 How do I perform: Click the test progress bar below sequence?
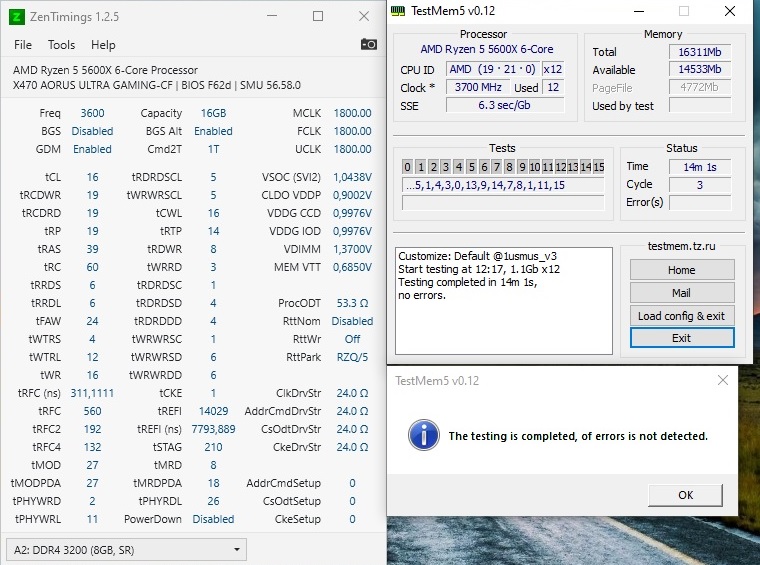click(x=503, y=203)
